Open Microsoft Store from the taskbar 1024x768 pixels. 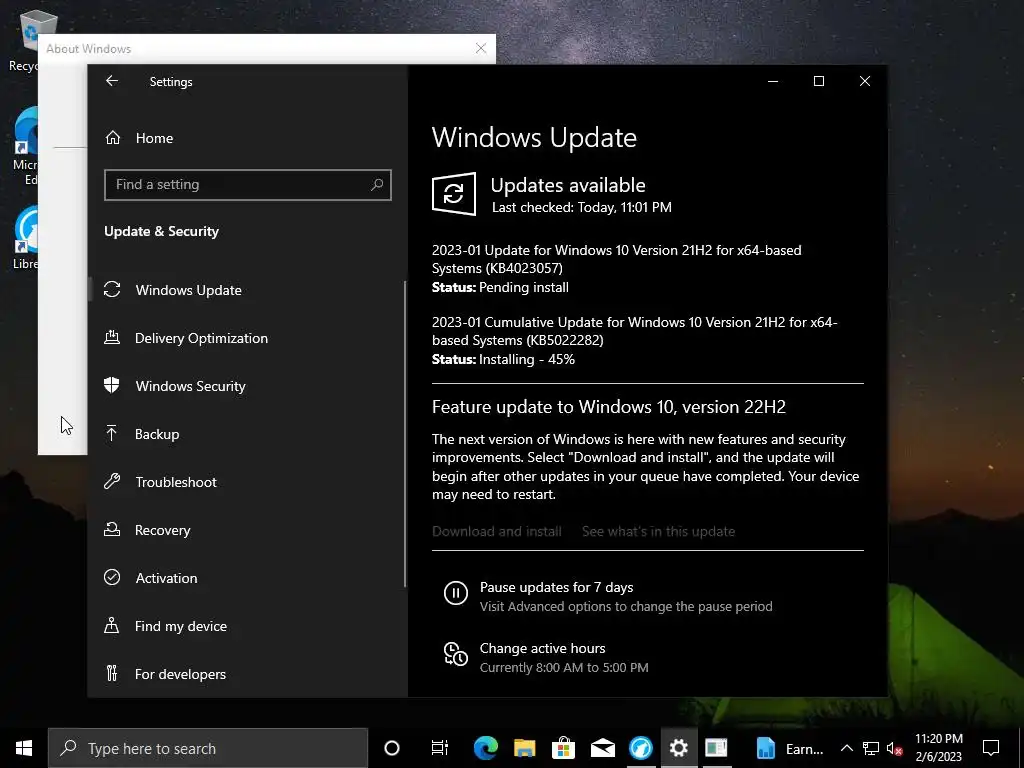pyautogui.click(x=563, y=748)
